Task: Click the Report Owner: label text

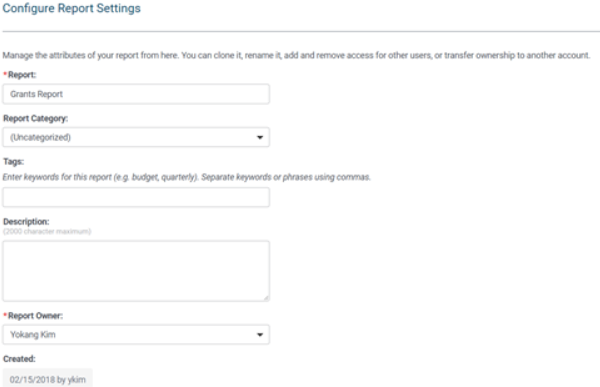Action: (x=35, y=316)
